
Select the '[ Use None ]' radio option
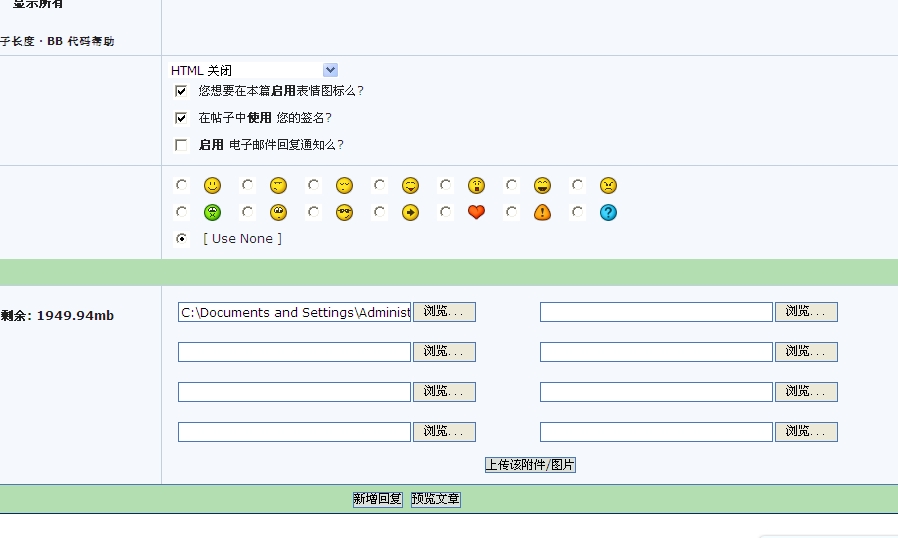[181, 239]
